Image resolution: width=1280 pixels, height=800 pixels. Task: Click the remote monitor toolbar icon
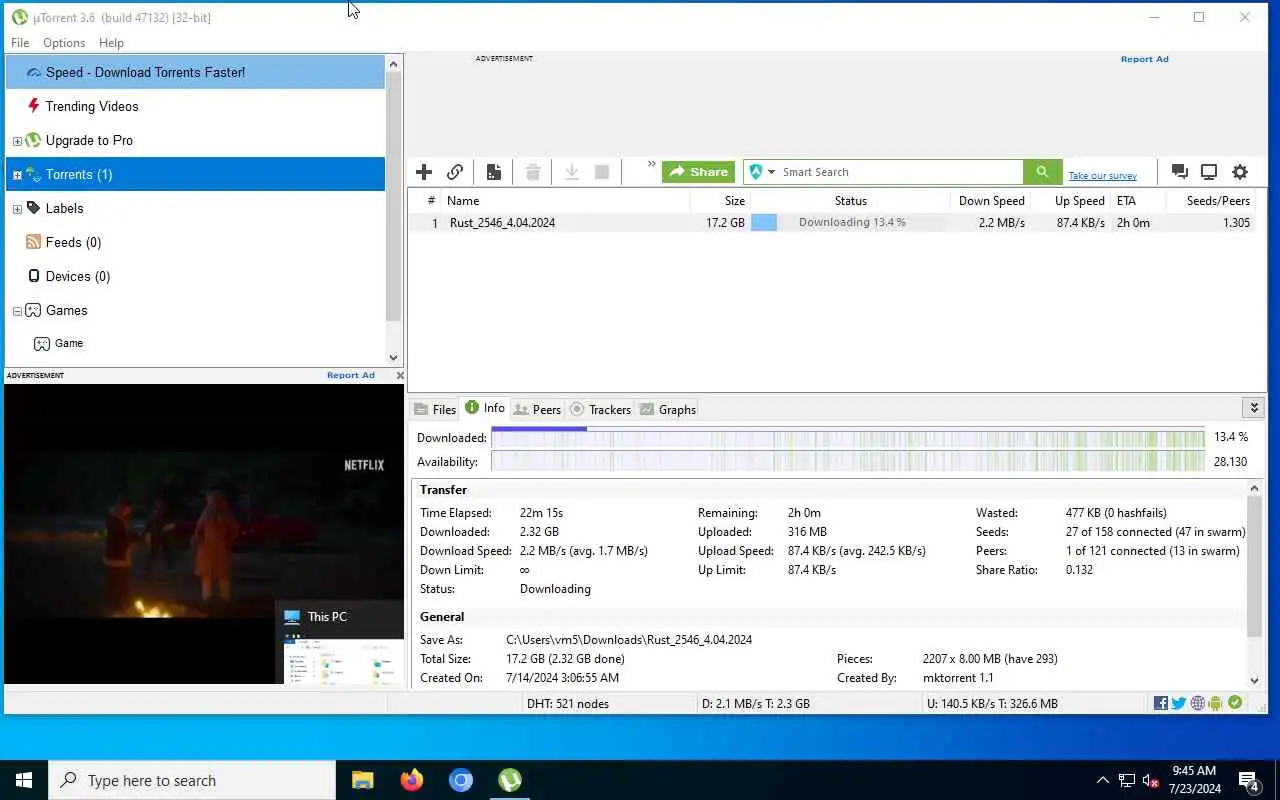tap(1209, 172)
